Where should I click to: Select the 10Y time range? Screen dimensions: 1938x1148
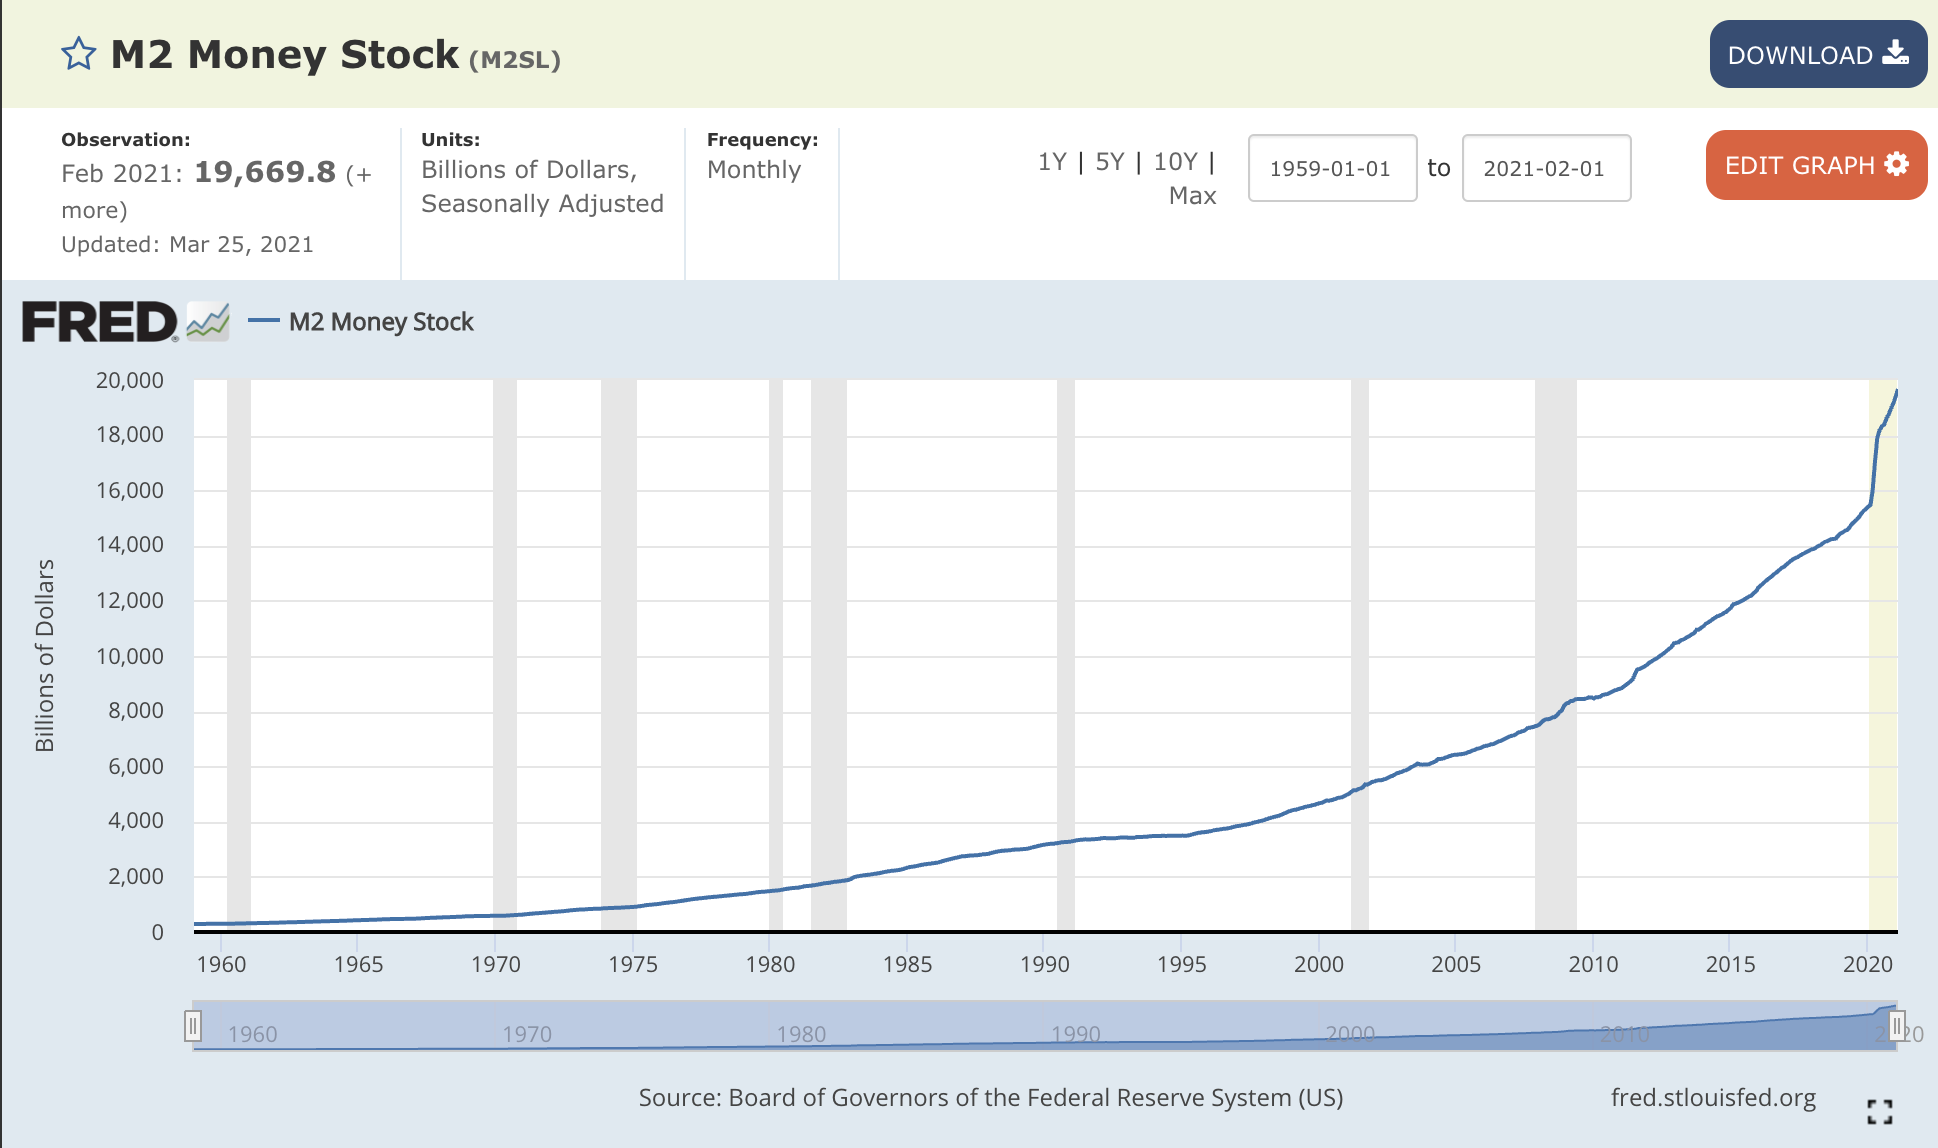coord(1172,161)
